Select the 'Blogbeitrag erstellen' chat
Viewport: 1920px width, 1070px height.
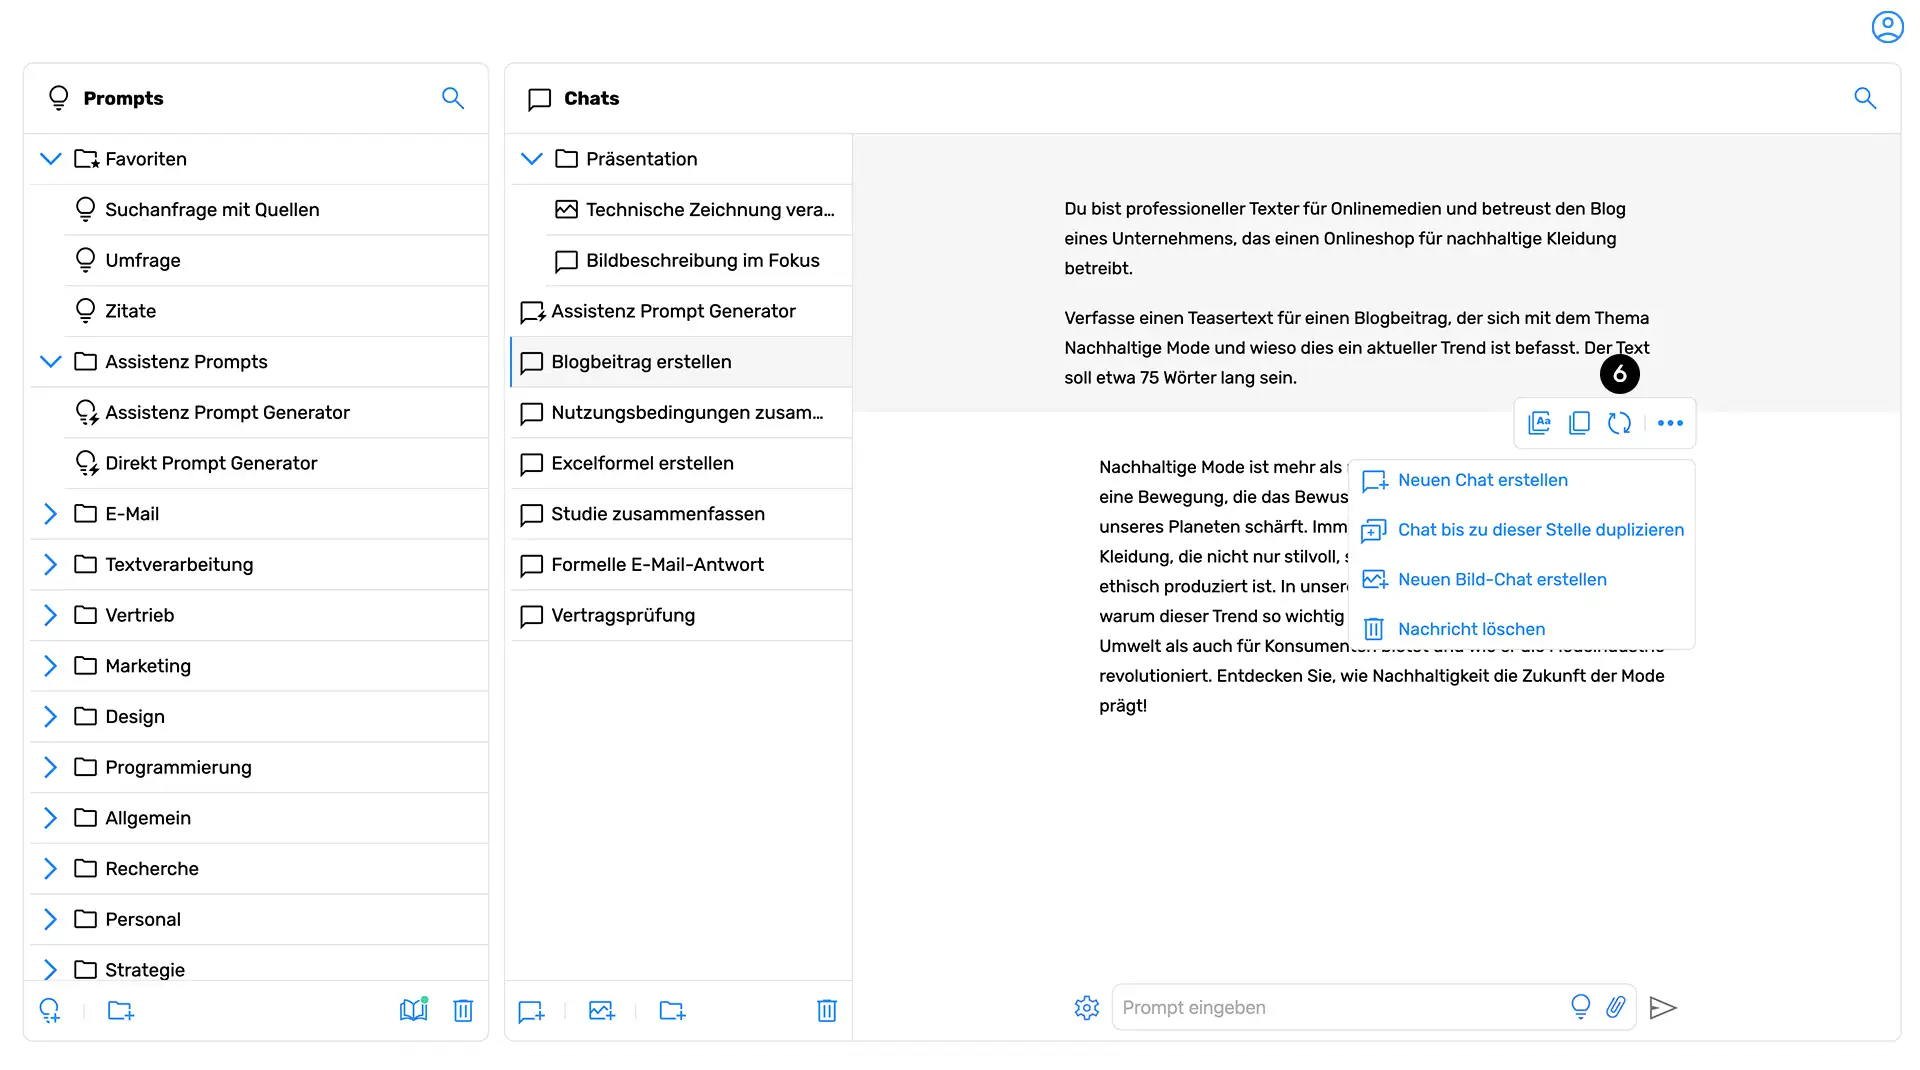coord(681,362)
